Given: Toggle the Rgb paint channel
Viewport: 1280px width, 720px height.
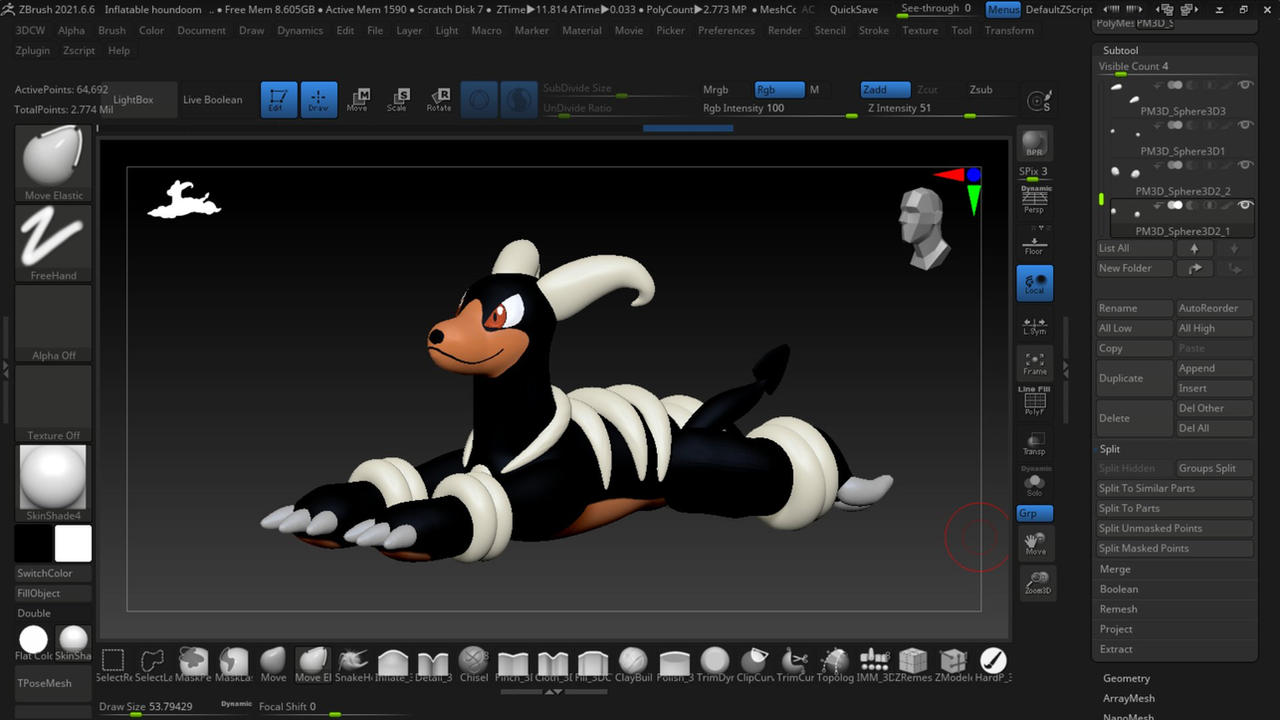Looking at the screenshot, I should tap(779, 90).
